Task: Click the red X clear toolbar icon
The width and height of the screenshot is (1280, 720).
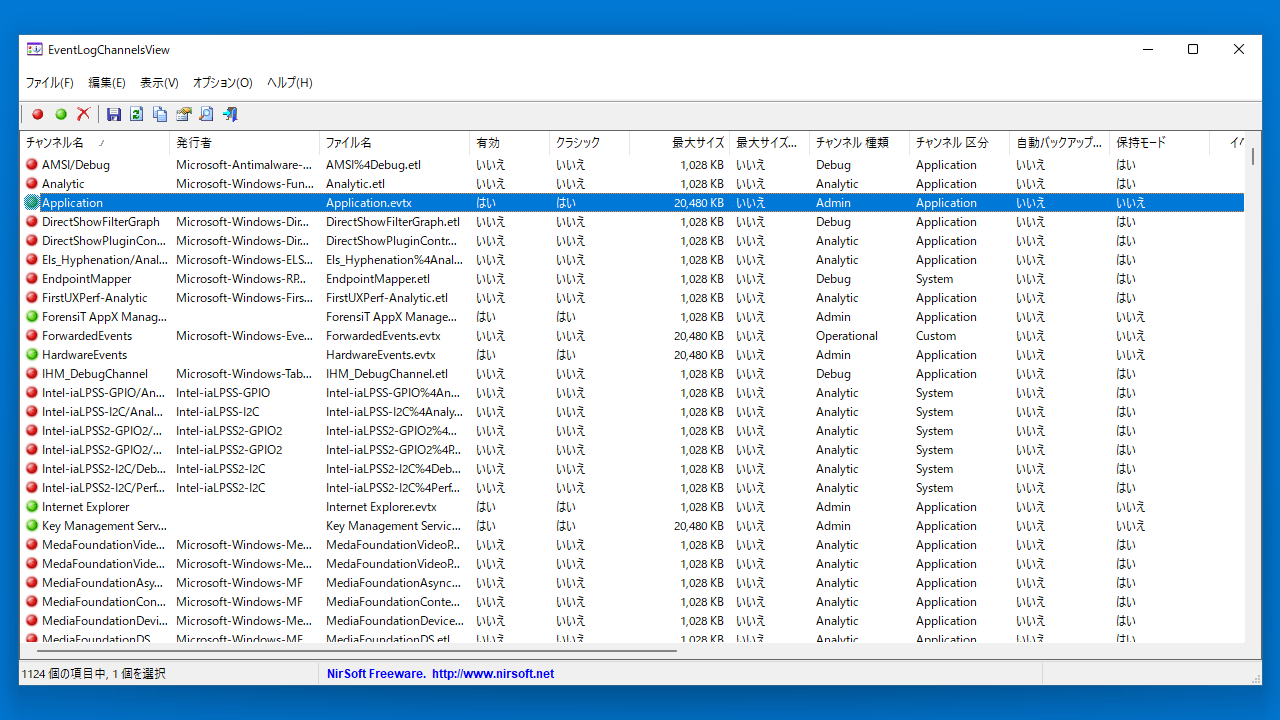Action: (84, 114)
